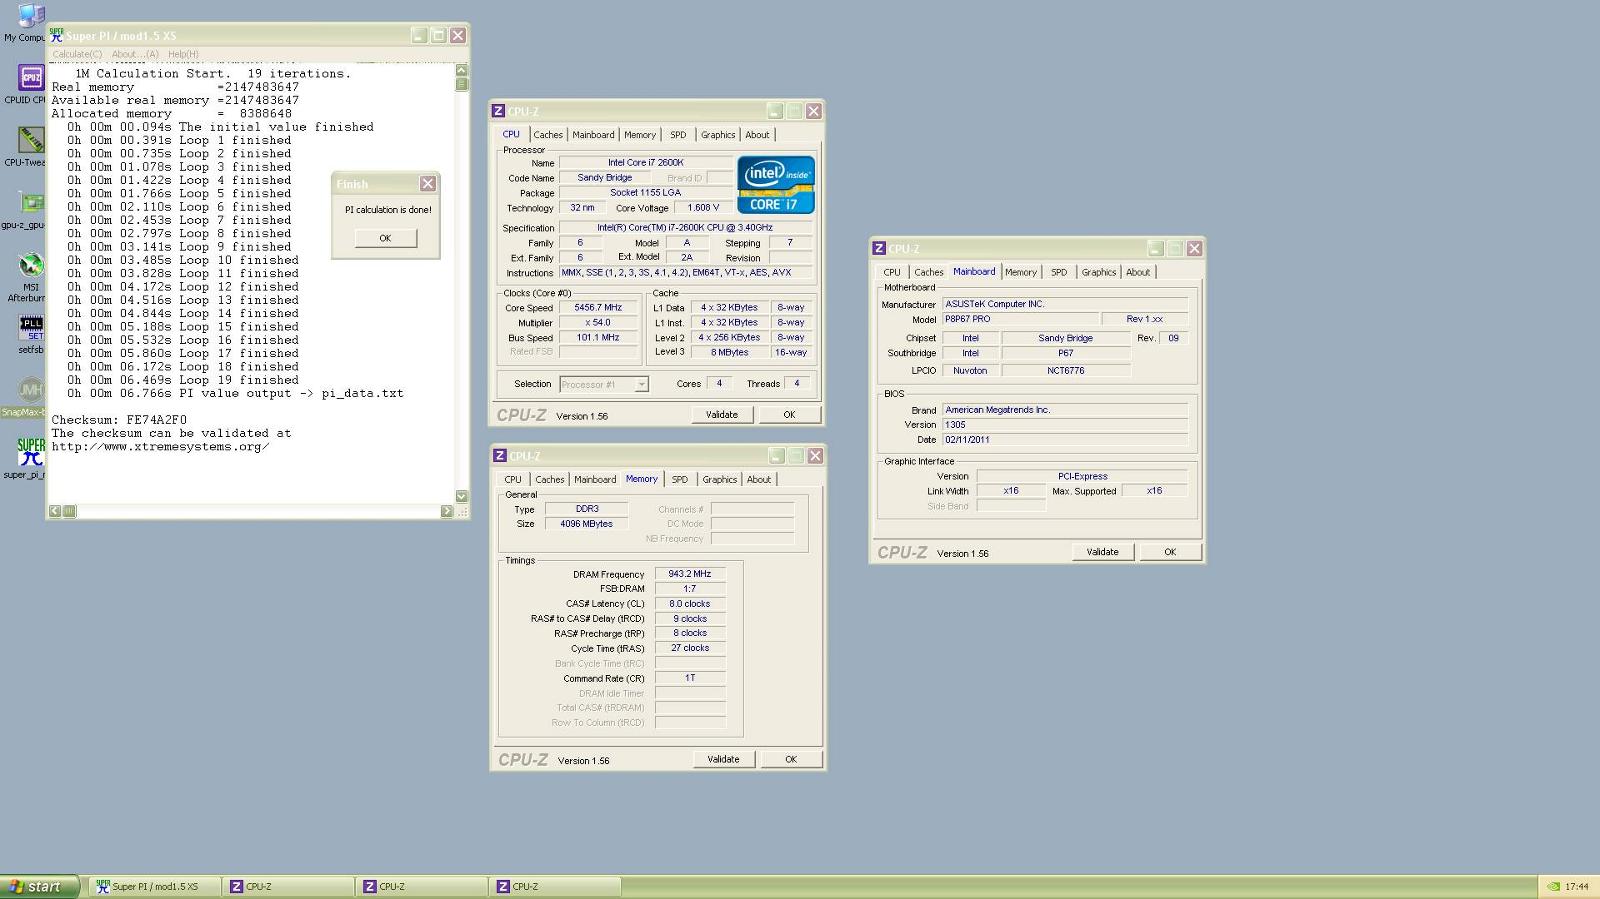Click the CPU-Z icon in Memory window title
The width and height of the screenshot is (1600, 899).
pyautogui.click(x=499, y=456)
